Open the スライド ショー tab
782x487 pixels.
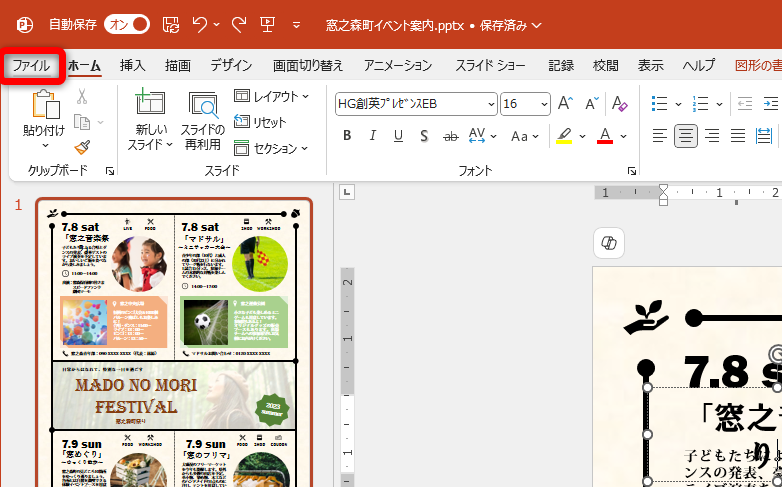coord(490,65)
